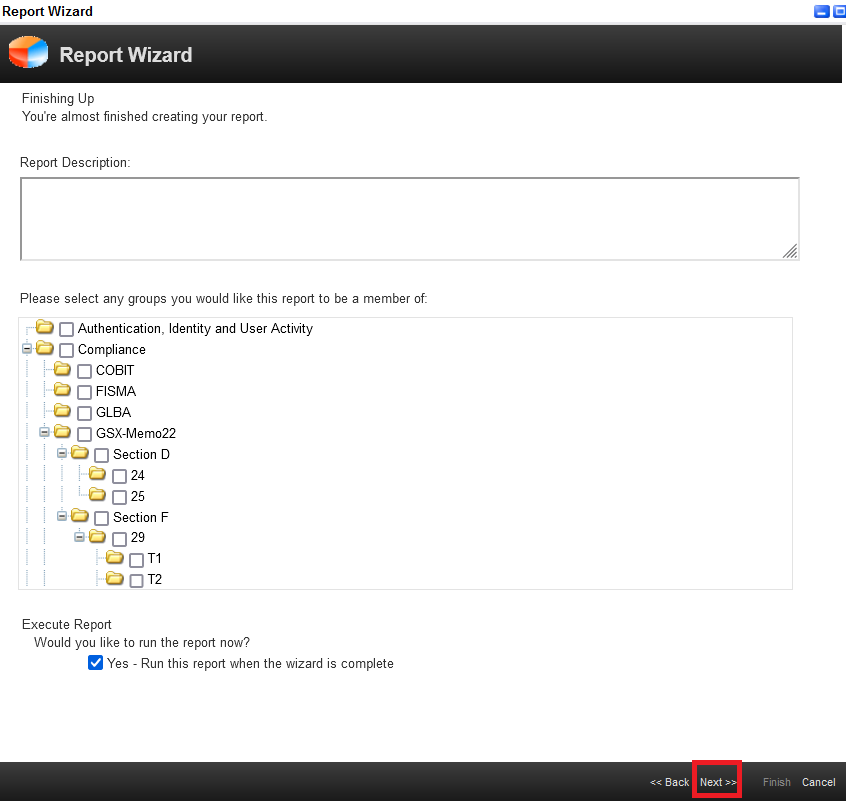Click the Finish button
The image size is (846, 801).
tap(776, 782)
